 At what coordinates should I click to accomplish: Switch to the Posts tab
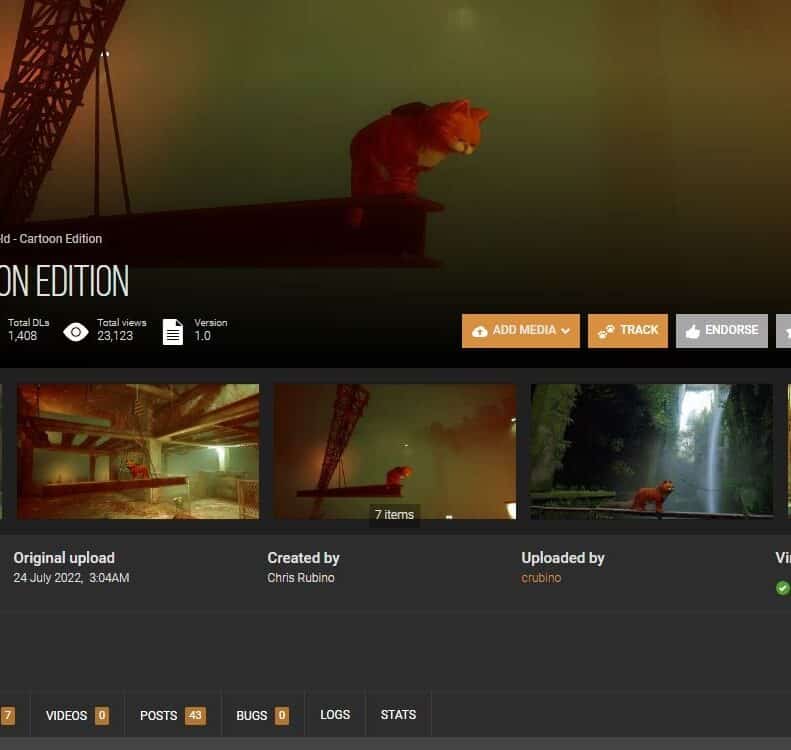(173, 715)
